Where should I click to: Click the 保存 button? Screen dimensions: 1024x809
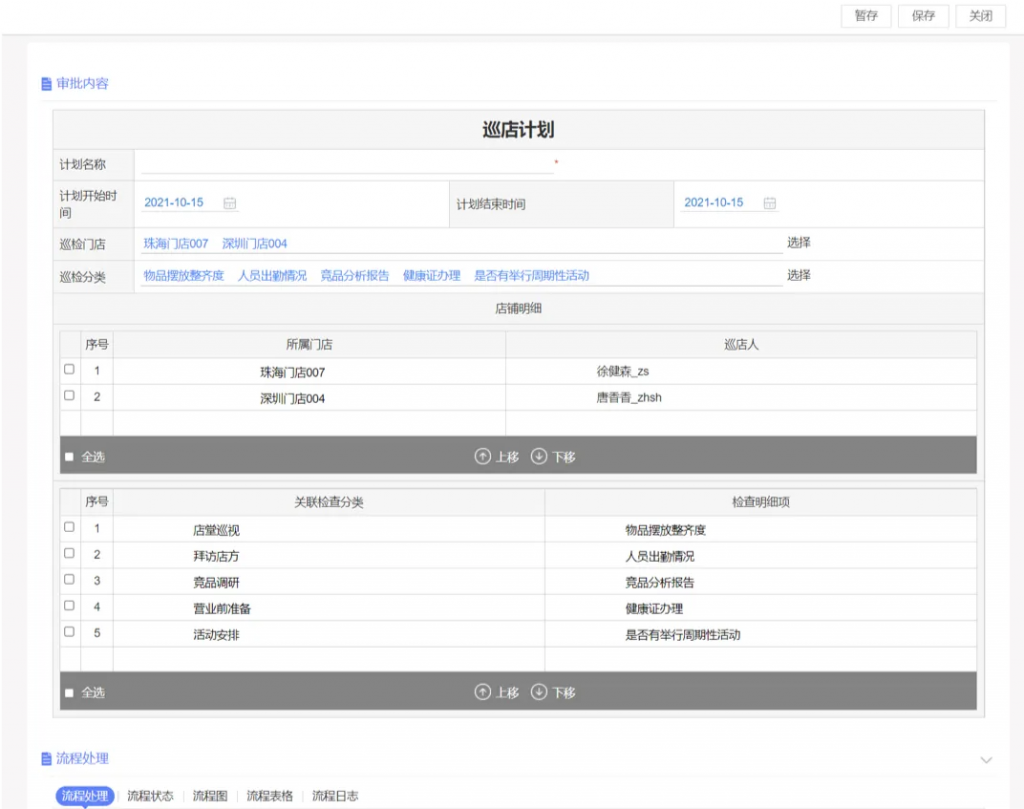click(923, 16)
